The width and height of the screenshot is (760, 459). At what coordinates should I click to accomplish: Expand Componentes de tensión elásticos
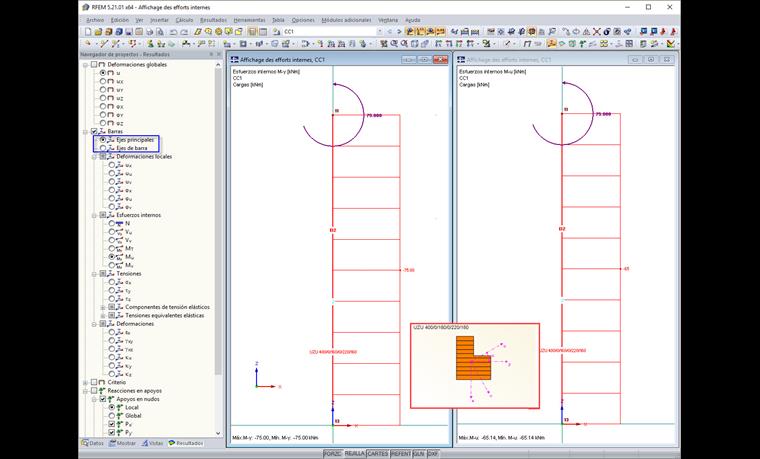pos(103,307)
